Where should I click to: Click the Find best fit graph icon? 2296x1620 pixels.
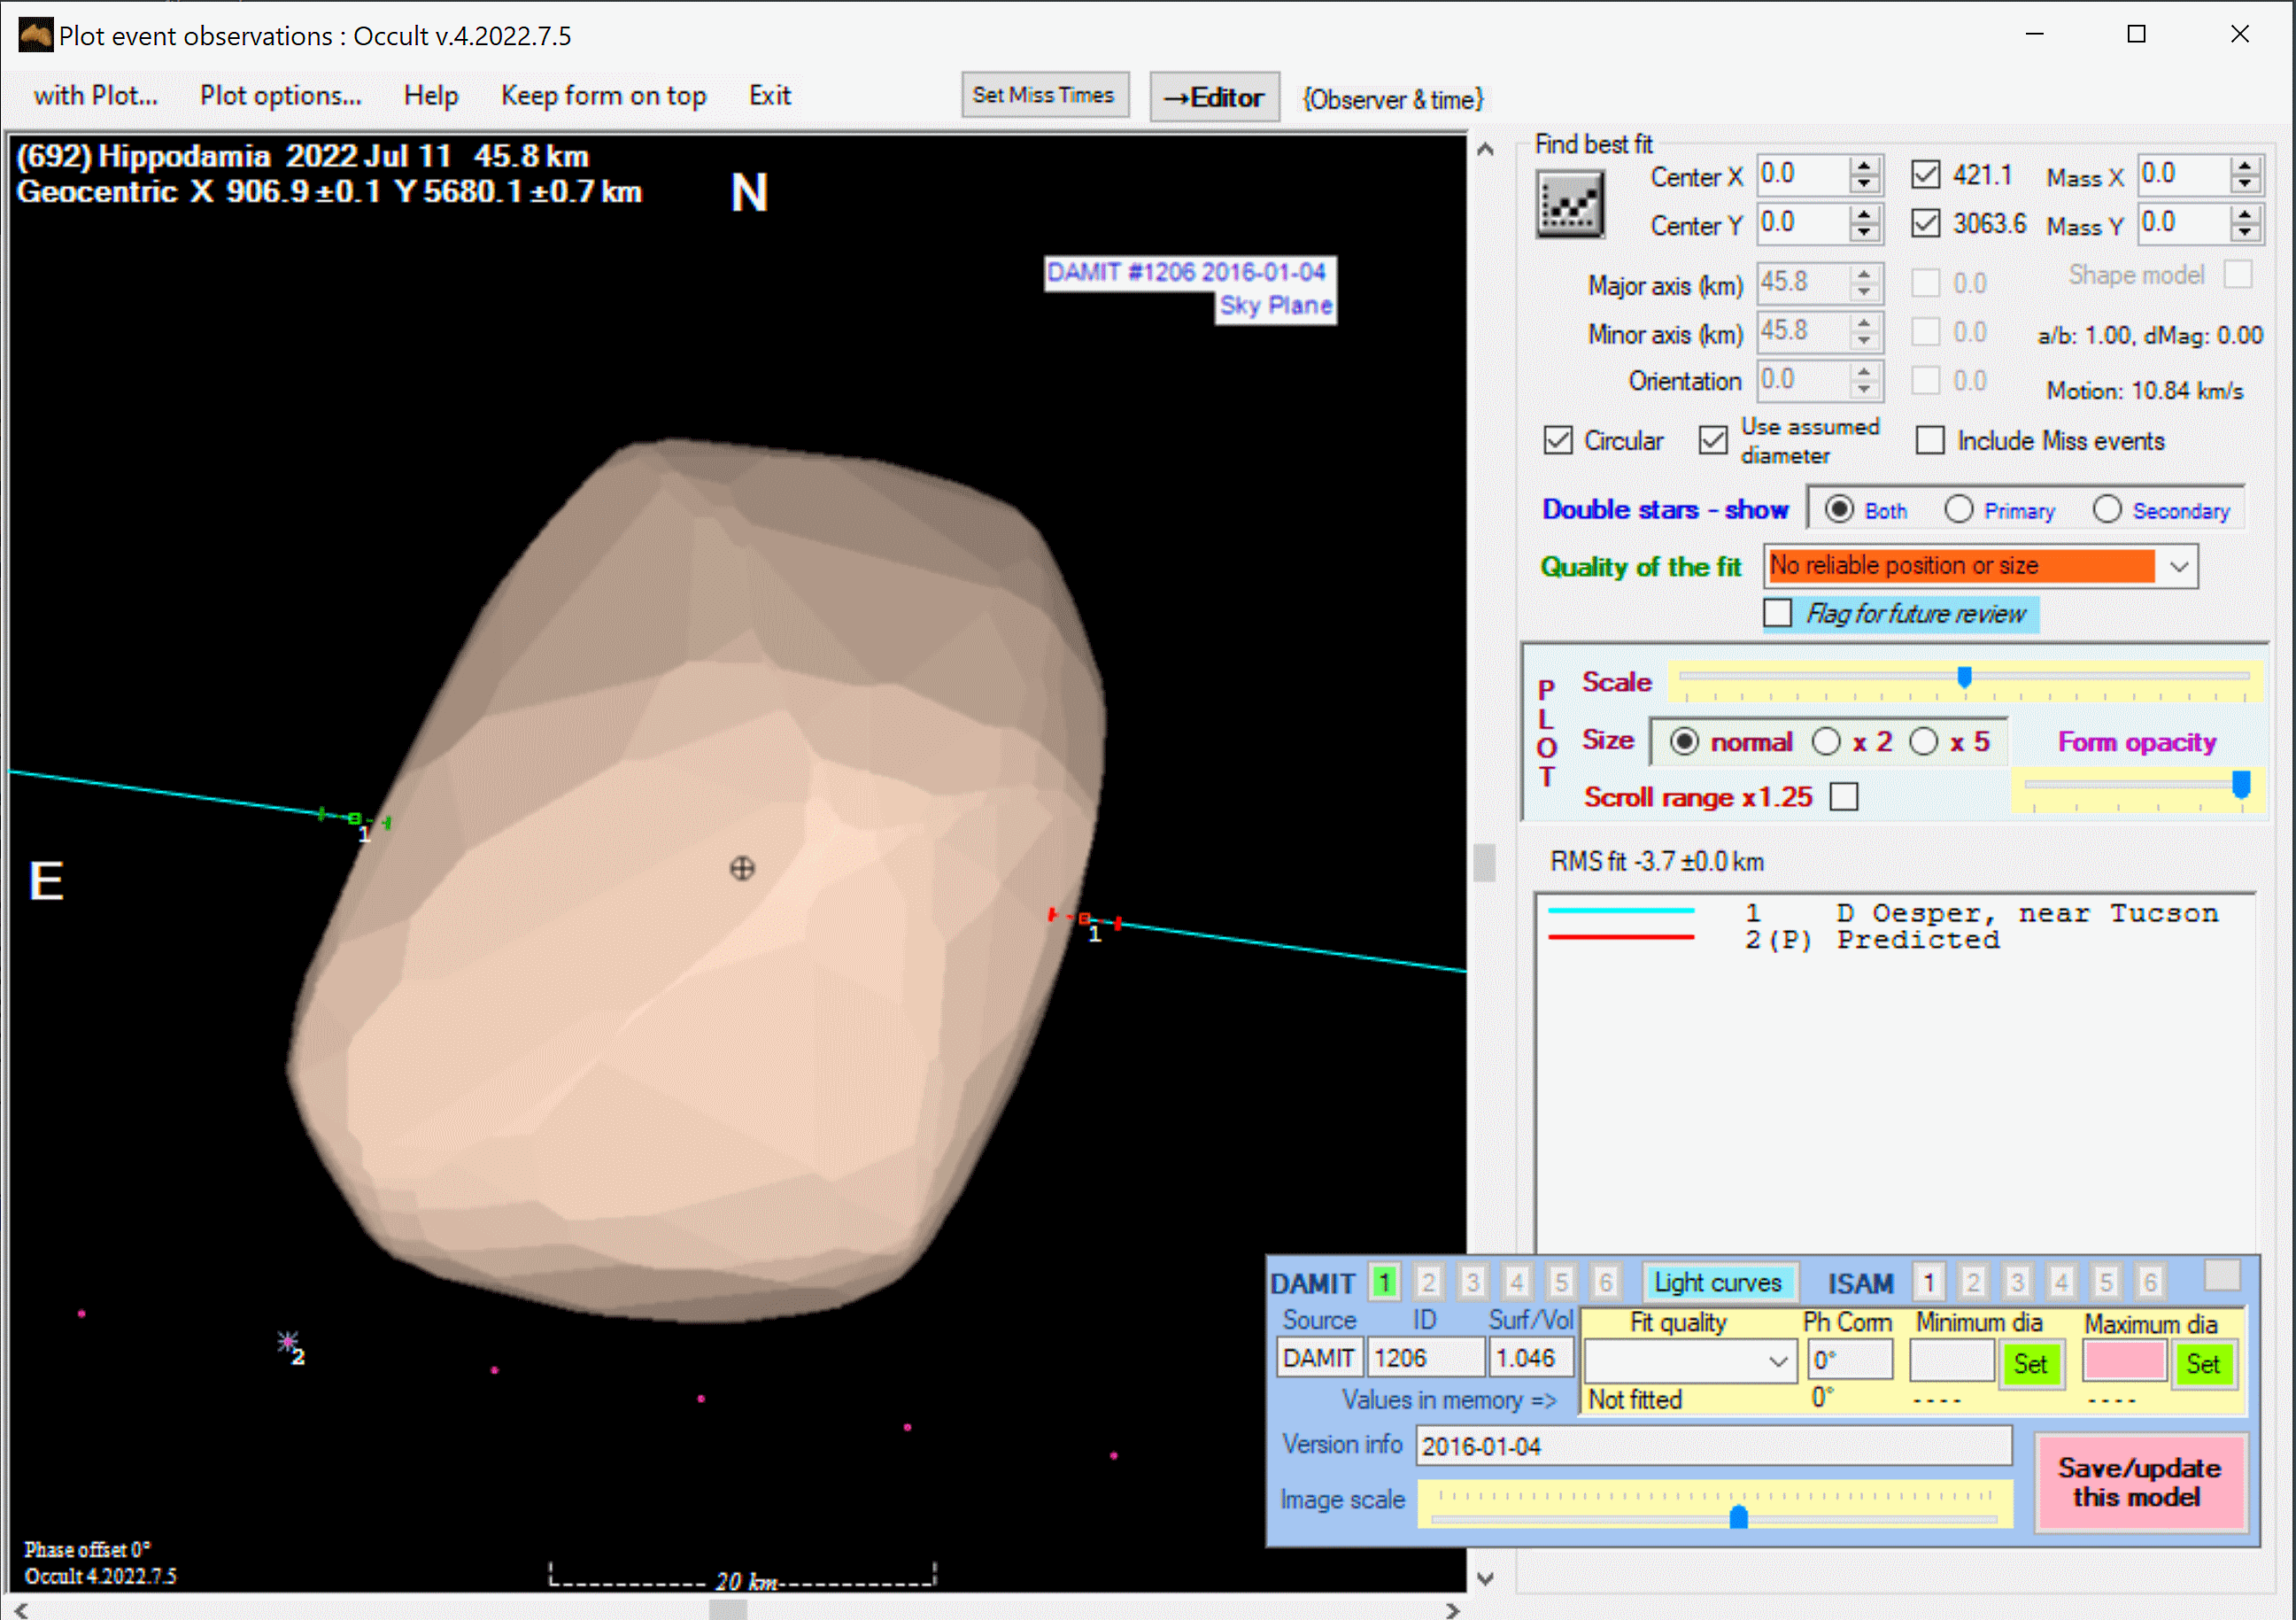pos(1570,204)
